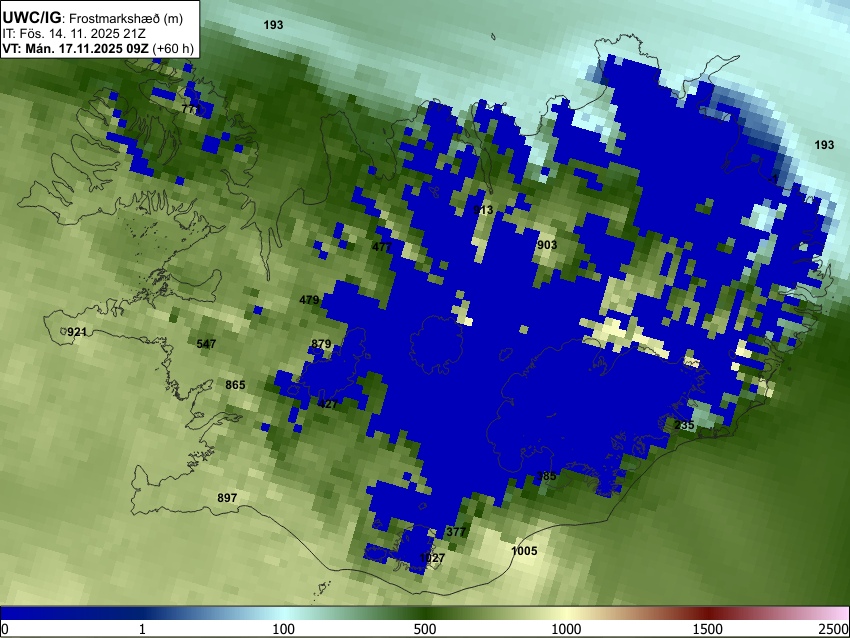The height and width of the screenshot is (638, 850).
Task: Click the 1005 value label
Action: 524,551
